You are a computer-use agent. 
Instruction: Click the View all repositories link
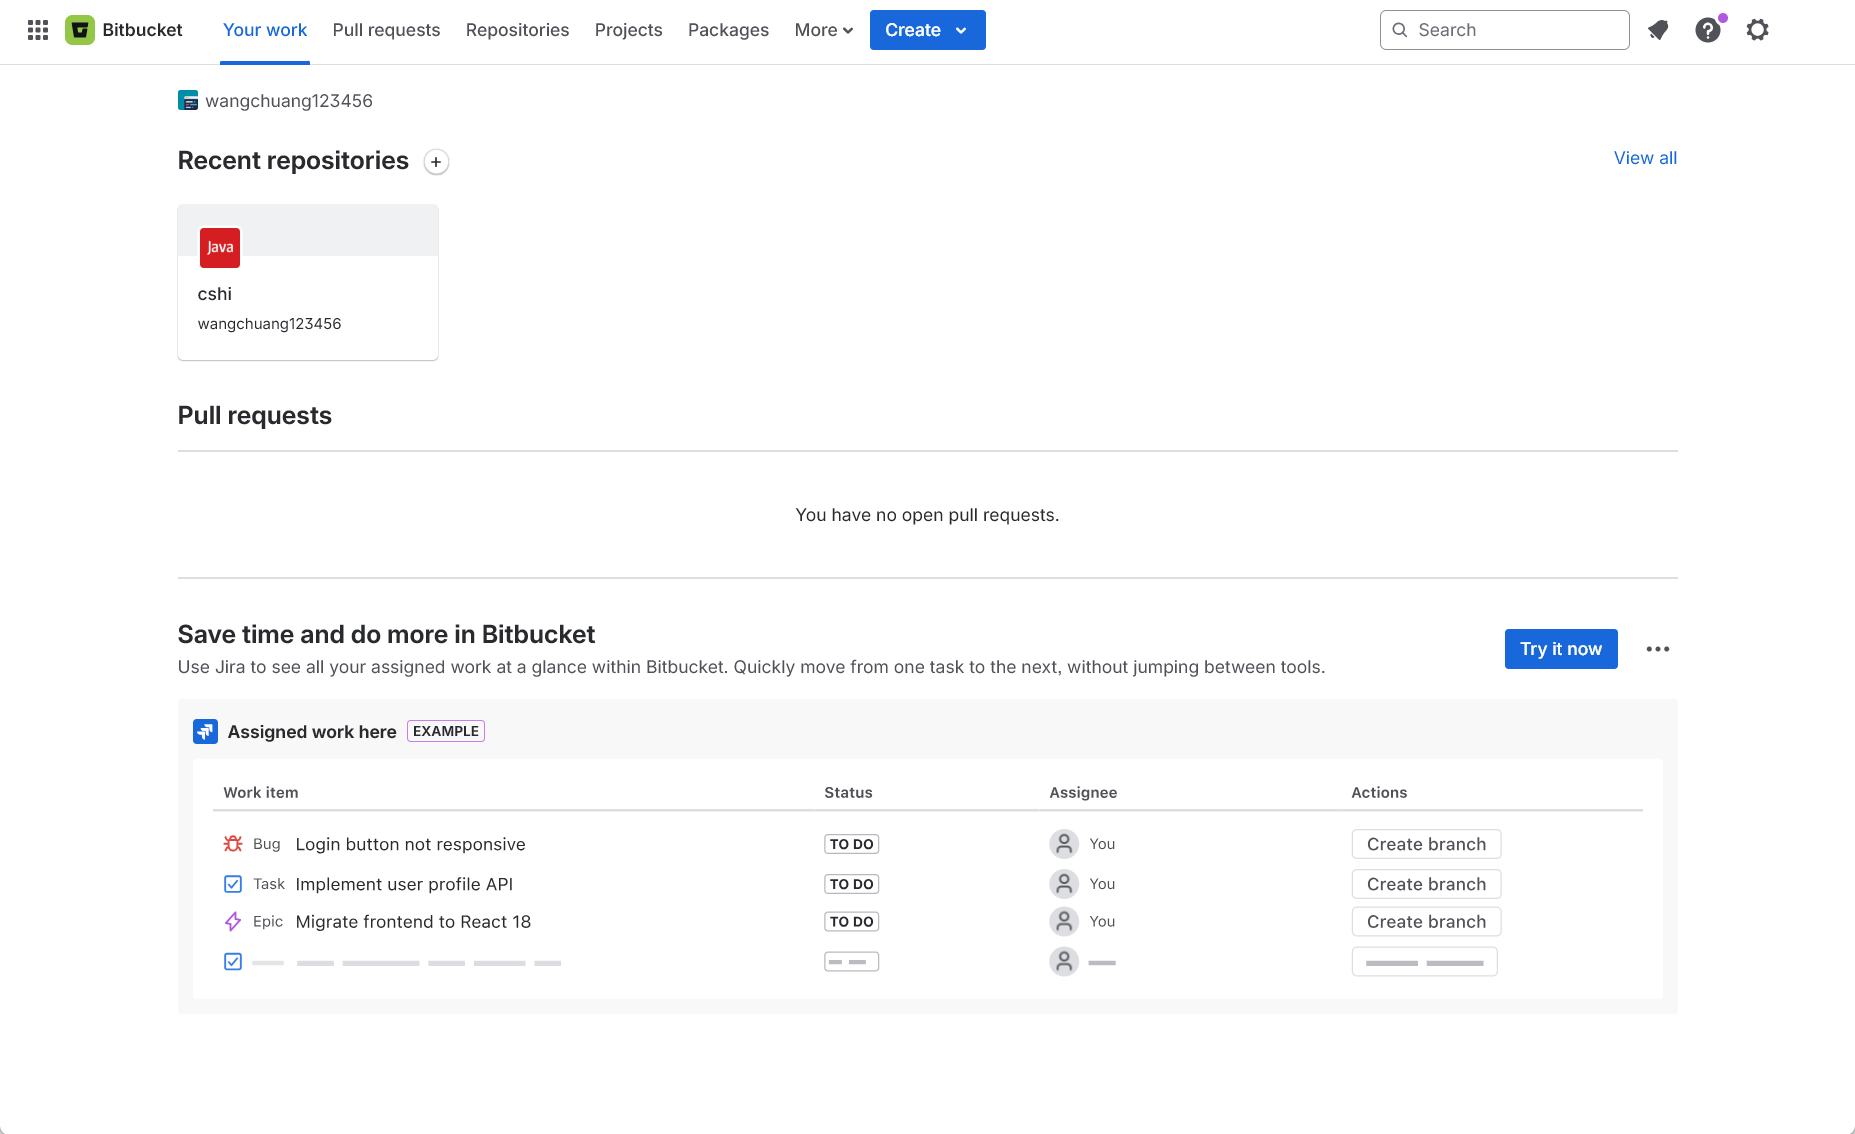point(1645,158)
